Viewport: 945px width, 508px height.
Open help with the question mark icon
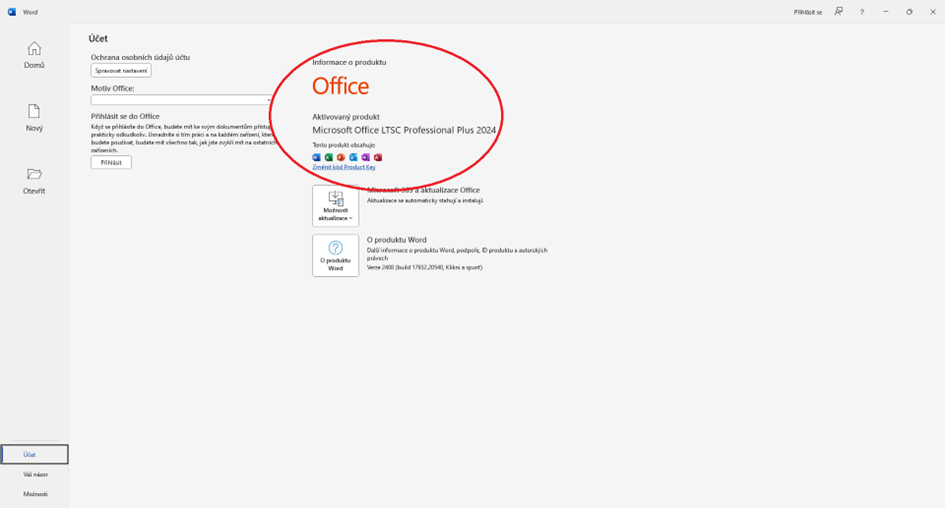pos(862,12)
